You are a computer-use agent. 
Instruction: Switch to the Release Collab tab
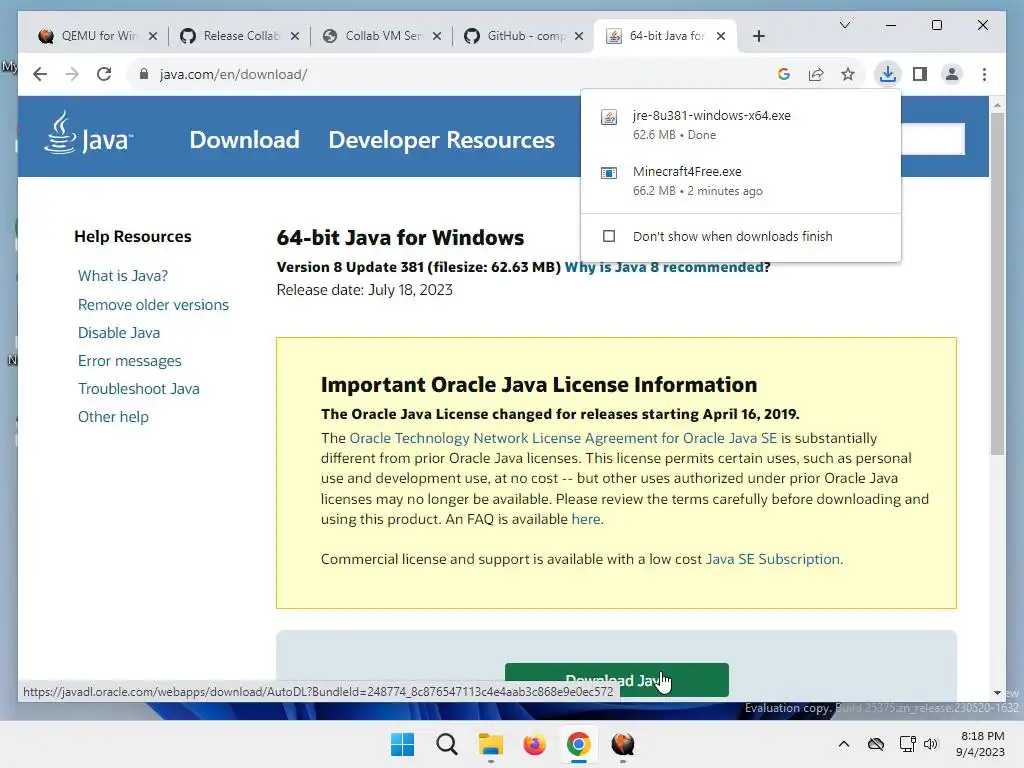coord(240,36)
